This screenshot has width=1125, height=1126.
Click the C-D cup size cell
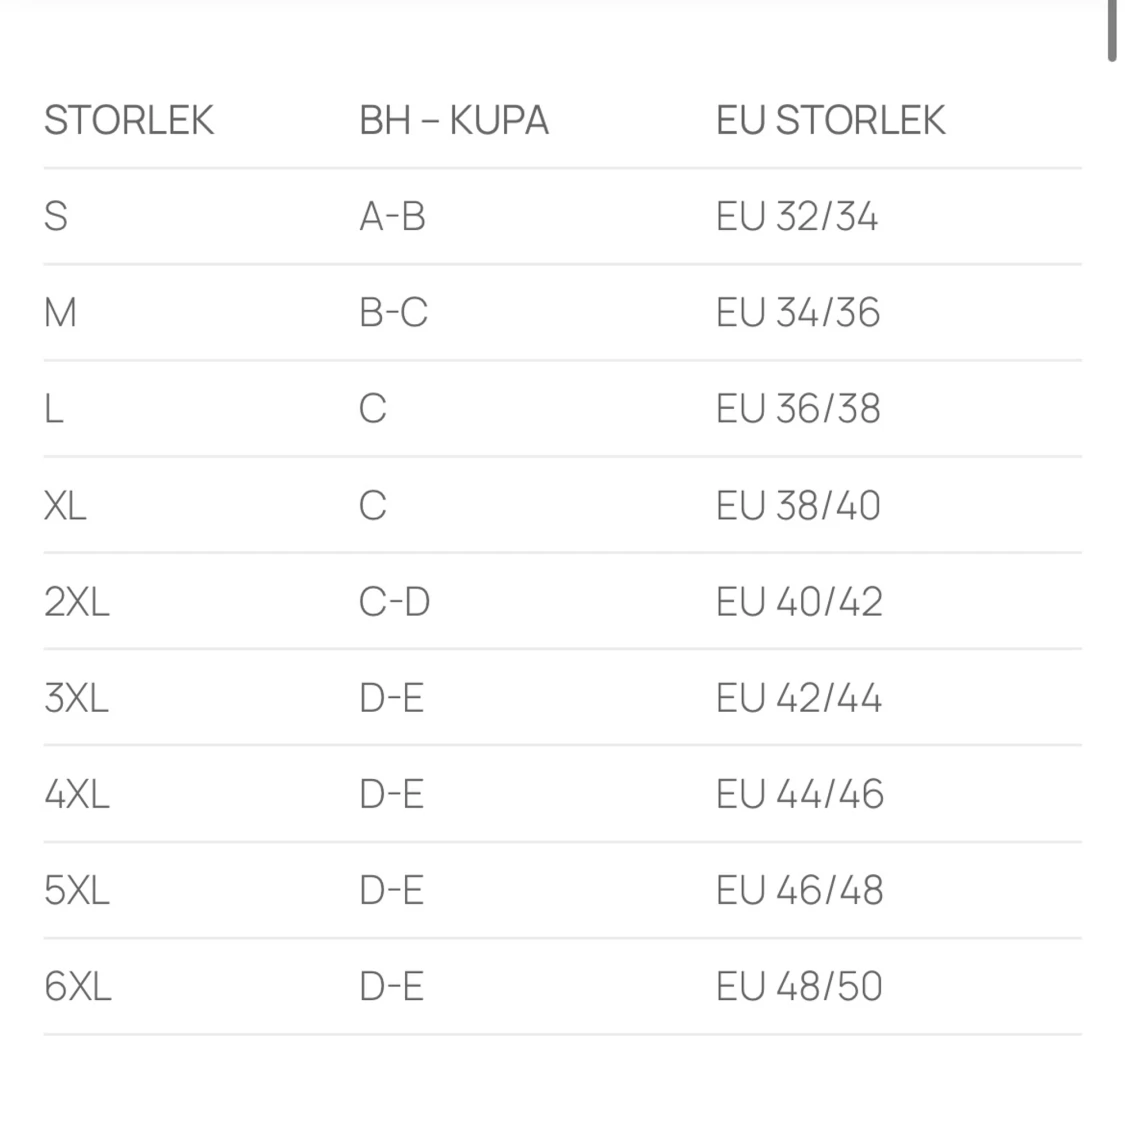point(394,602)
